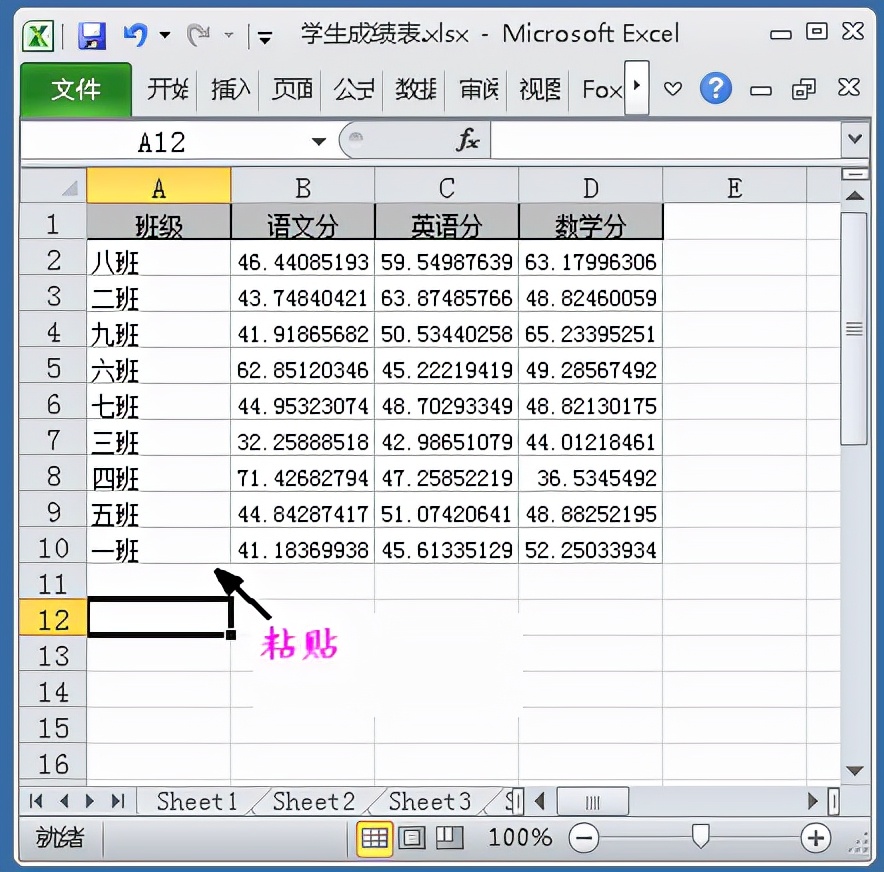Click the Excel program icon top-left

(35, 33)
